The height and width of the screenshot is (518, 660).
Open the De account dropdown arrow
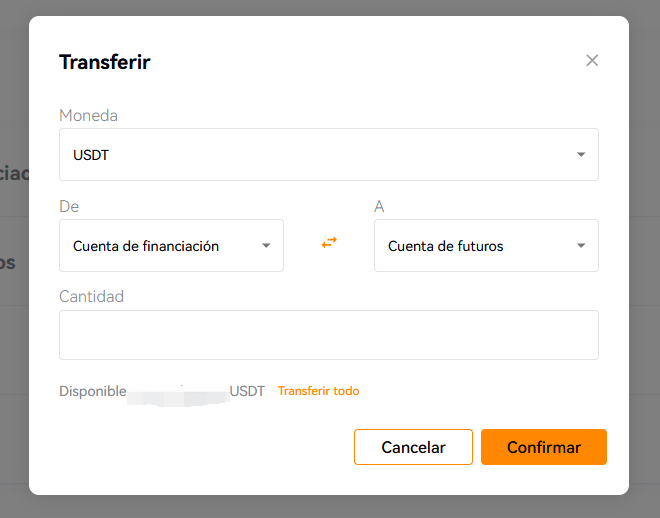[266, 245]
